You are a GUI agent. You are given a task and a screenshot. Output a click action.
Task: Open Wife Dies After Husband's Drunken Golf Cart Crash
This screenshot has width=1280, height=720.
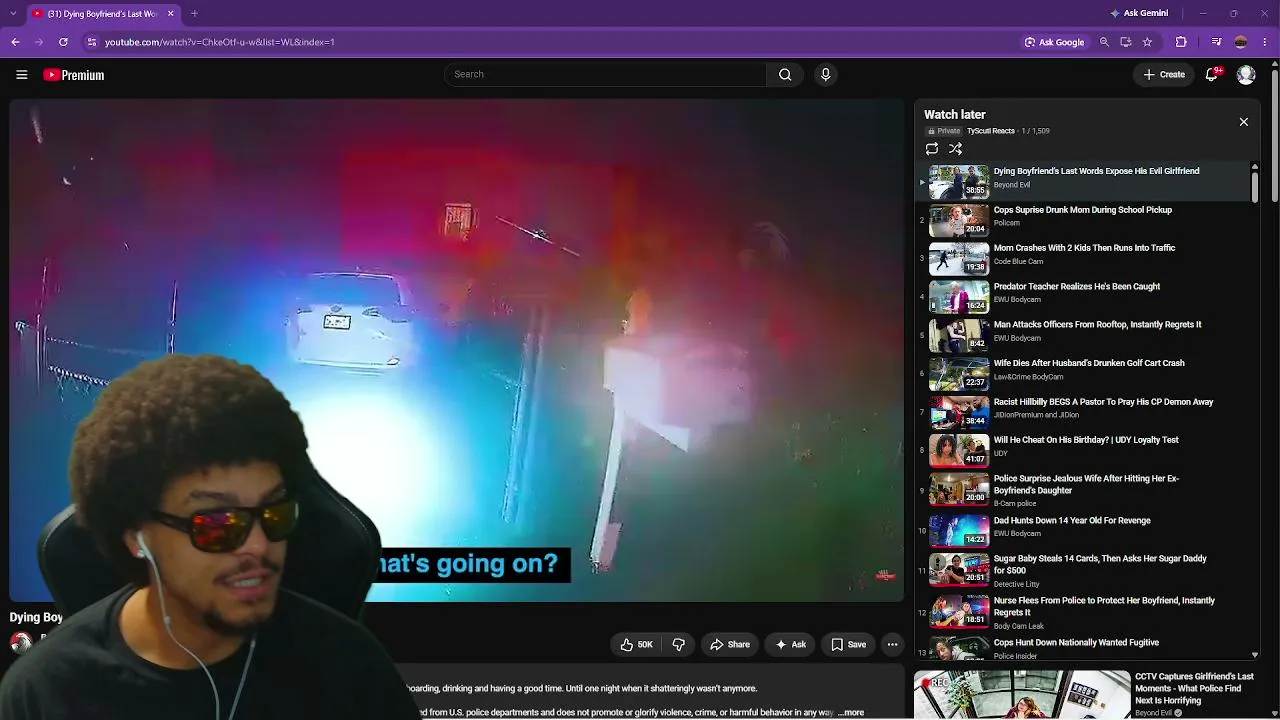(1089, 363)
